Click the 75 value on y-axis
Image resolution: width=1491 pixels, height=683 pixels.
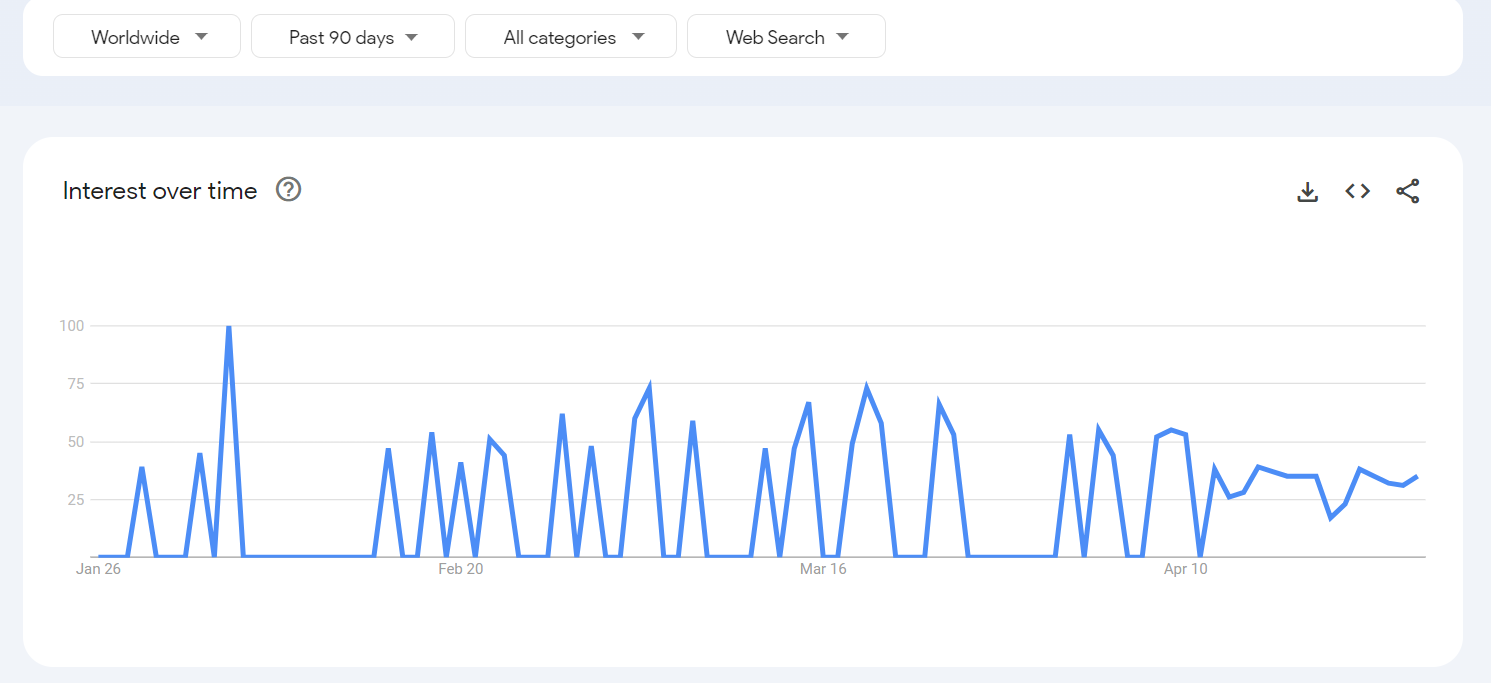(x=75, y=384)
